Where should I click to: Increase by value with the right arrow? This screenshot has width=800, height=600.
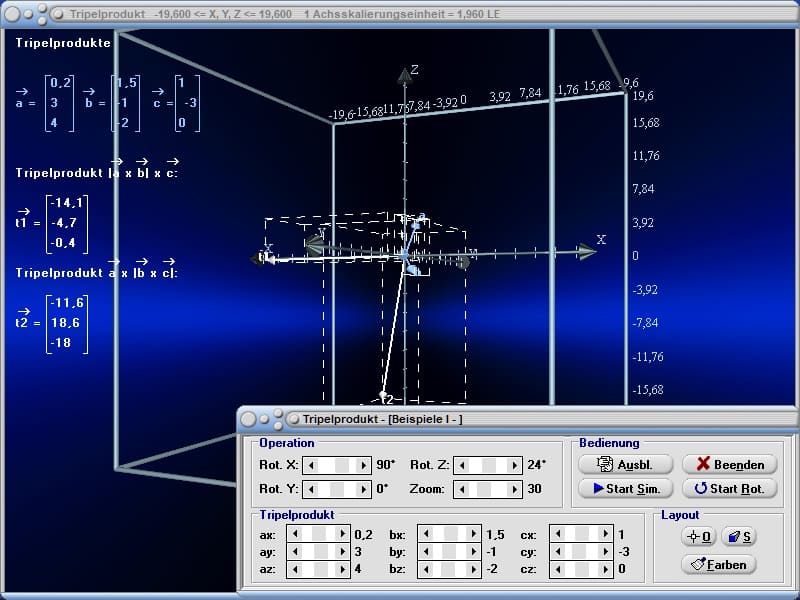(x=473, y=551)
